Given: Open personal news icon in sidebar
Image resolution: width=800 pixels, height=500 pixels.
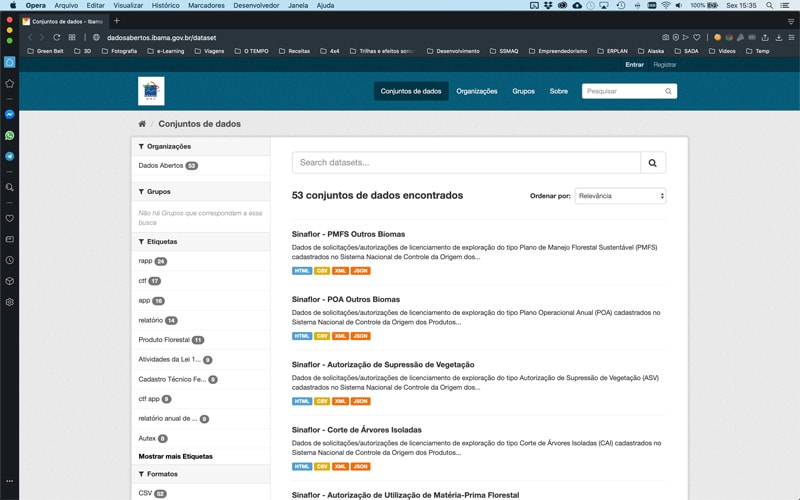Looking at the screenshot, I should 10,239.
